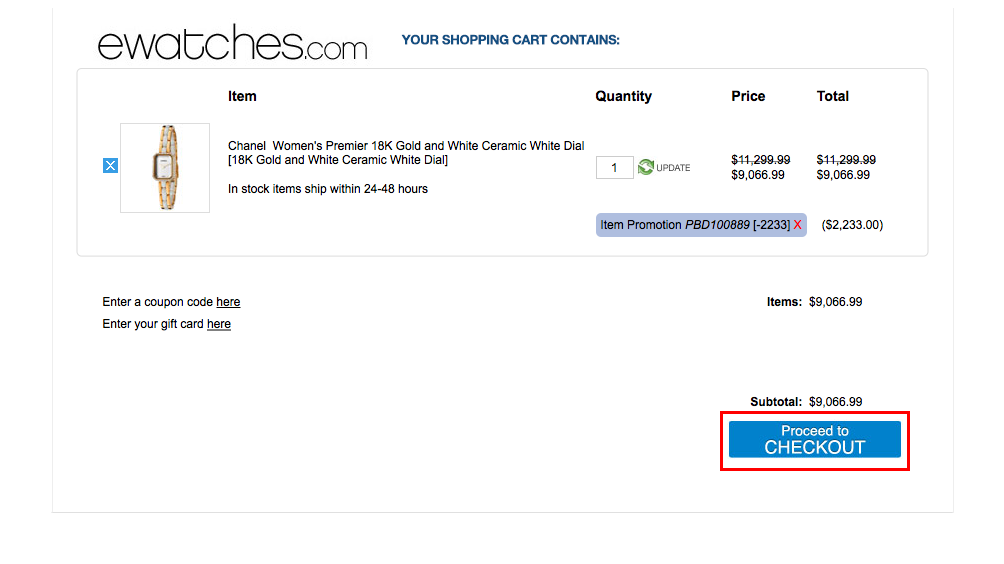Open the coupon code 'here' link
The width and height of the screenshot is (1004, 564).
[x=228, y=302]
